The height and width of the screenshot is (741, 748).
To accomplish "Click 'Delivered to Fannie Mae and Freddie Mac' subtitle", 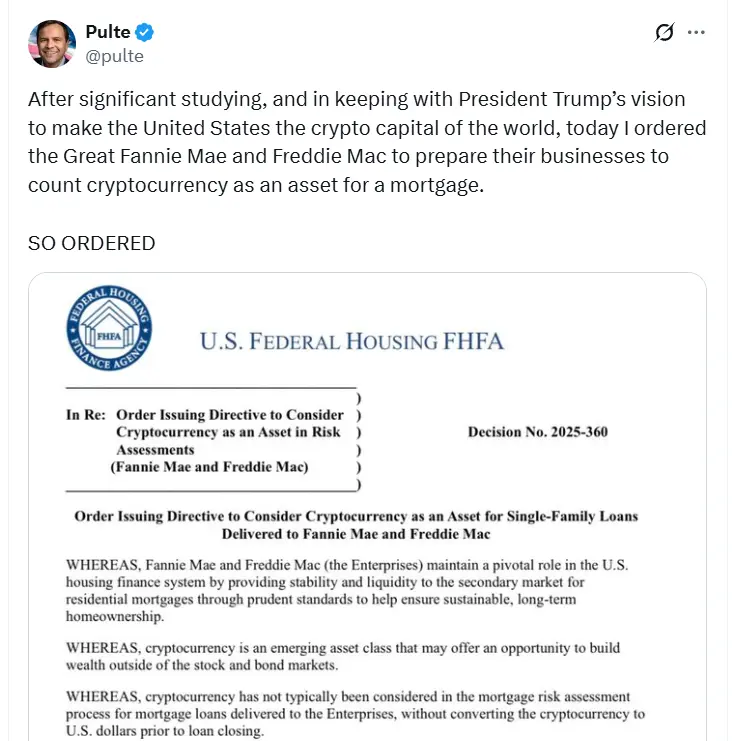I will click(x=356, y=534).
